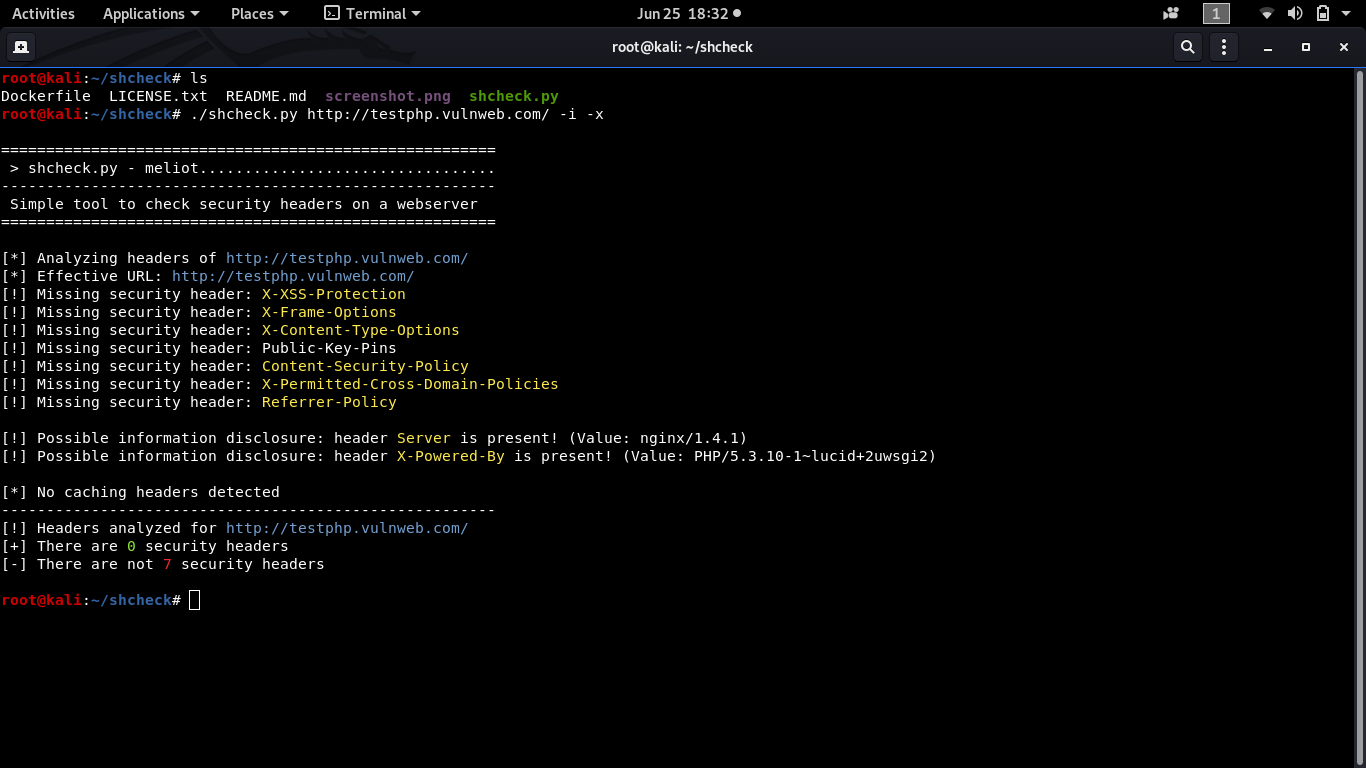
Task: Expand the system menu arrow
Action: coord(1346,14)
